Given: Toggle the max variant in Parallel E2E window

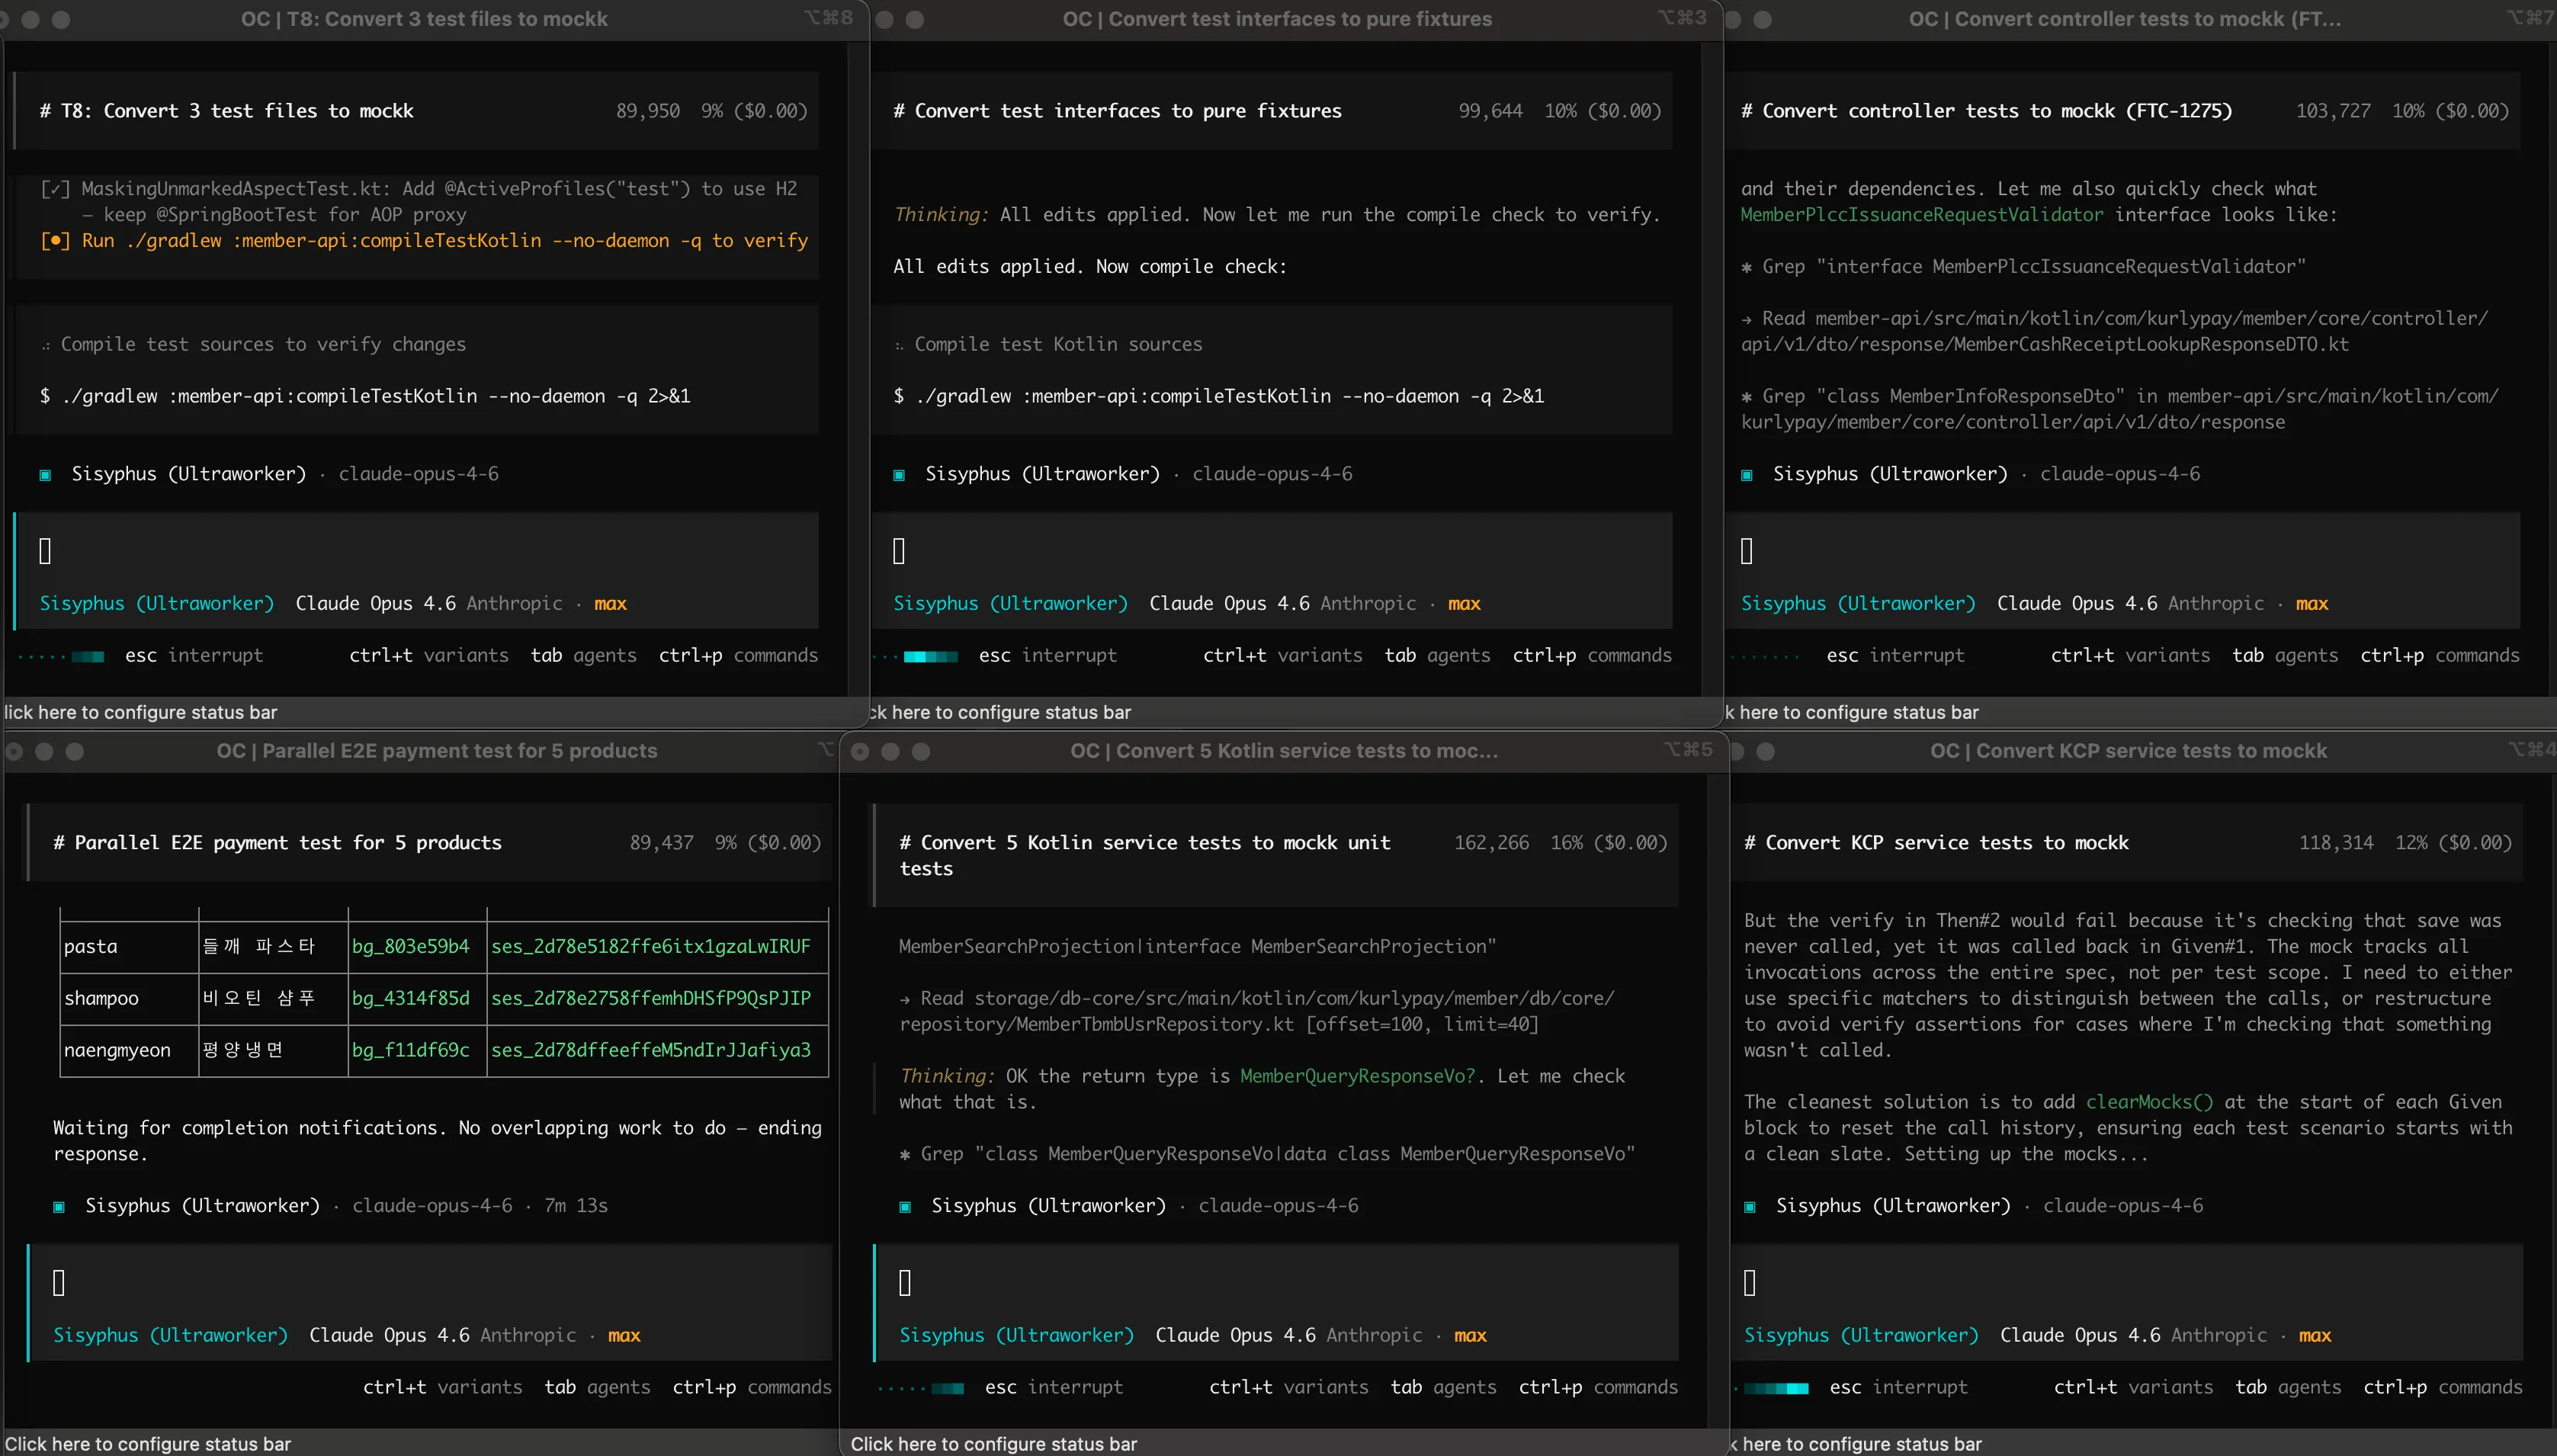Looking at the screenshot, I should pyautogui.click(x=624, y=1335).
